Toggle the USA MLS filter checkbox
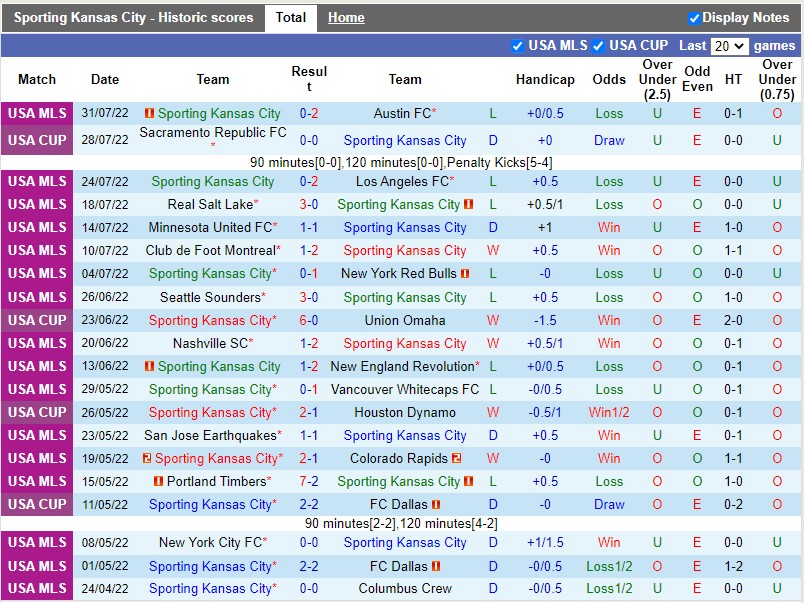 click(x=518, y=45)
